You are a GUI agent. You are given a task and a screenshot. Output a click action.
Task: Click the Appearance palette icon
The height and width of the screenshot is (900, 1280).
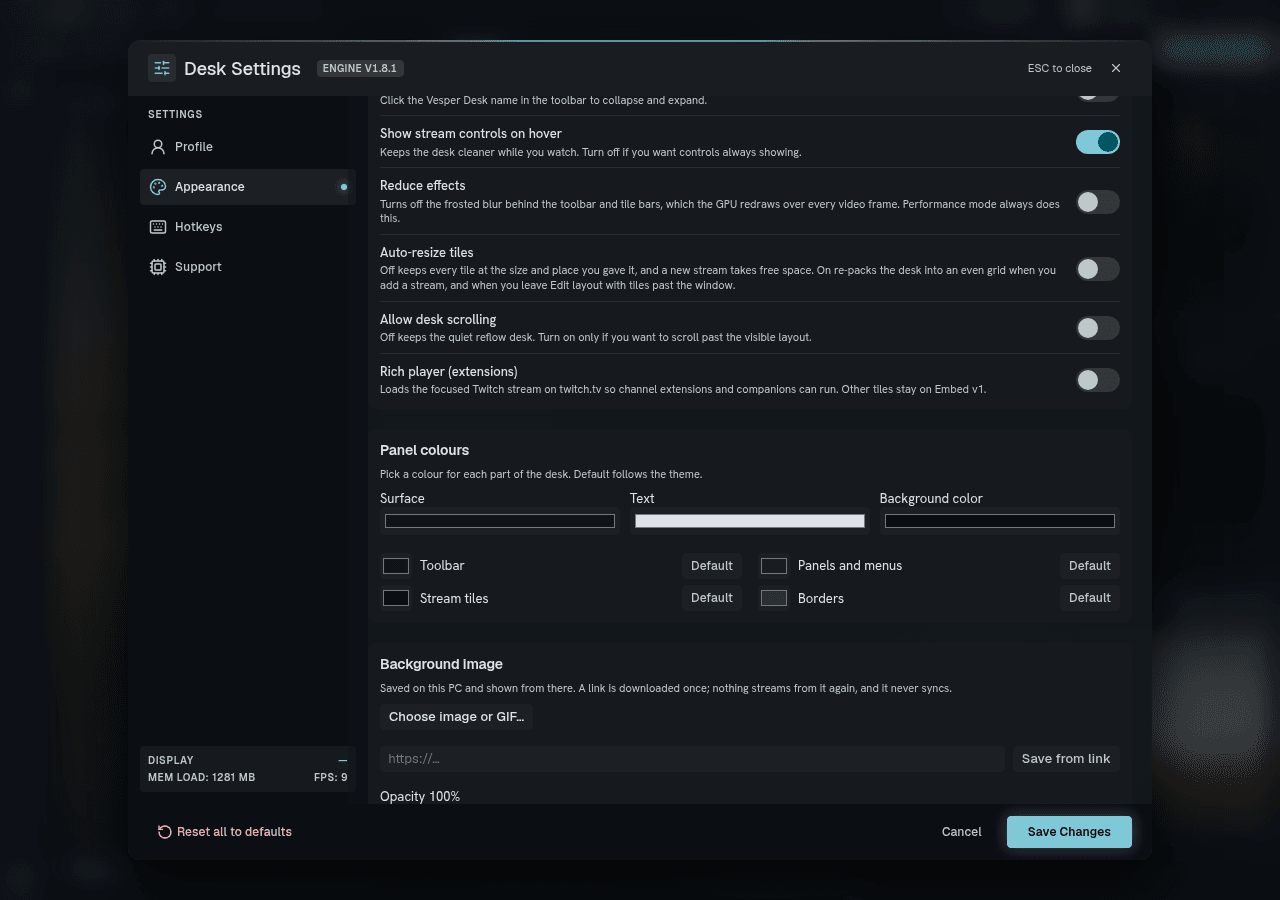coord(158,187)
